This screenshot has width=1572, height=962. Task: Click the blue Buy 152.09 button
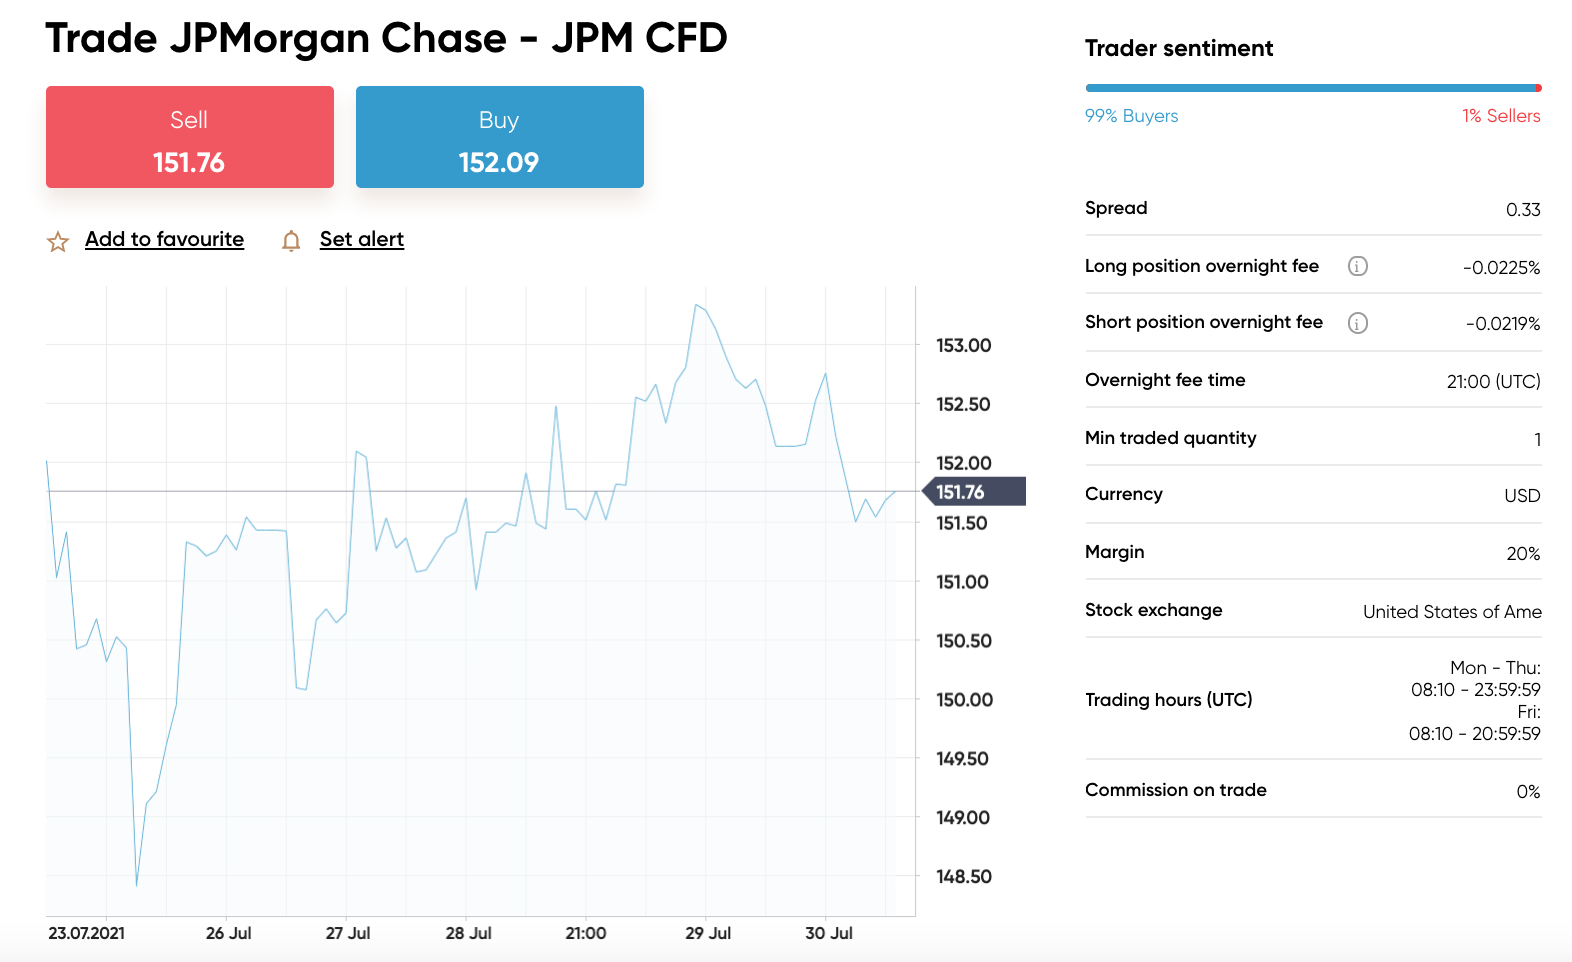[500, 137]
